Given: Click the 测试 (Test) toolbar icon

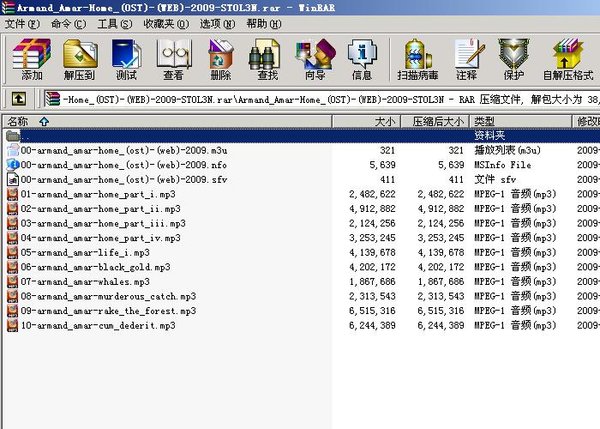Looking at the screenshot, I should point(126,59).
